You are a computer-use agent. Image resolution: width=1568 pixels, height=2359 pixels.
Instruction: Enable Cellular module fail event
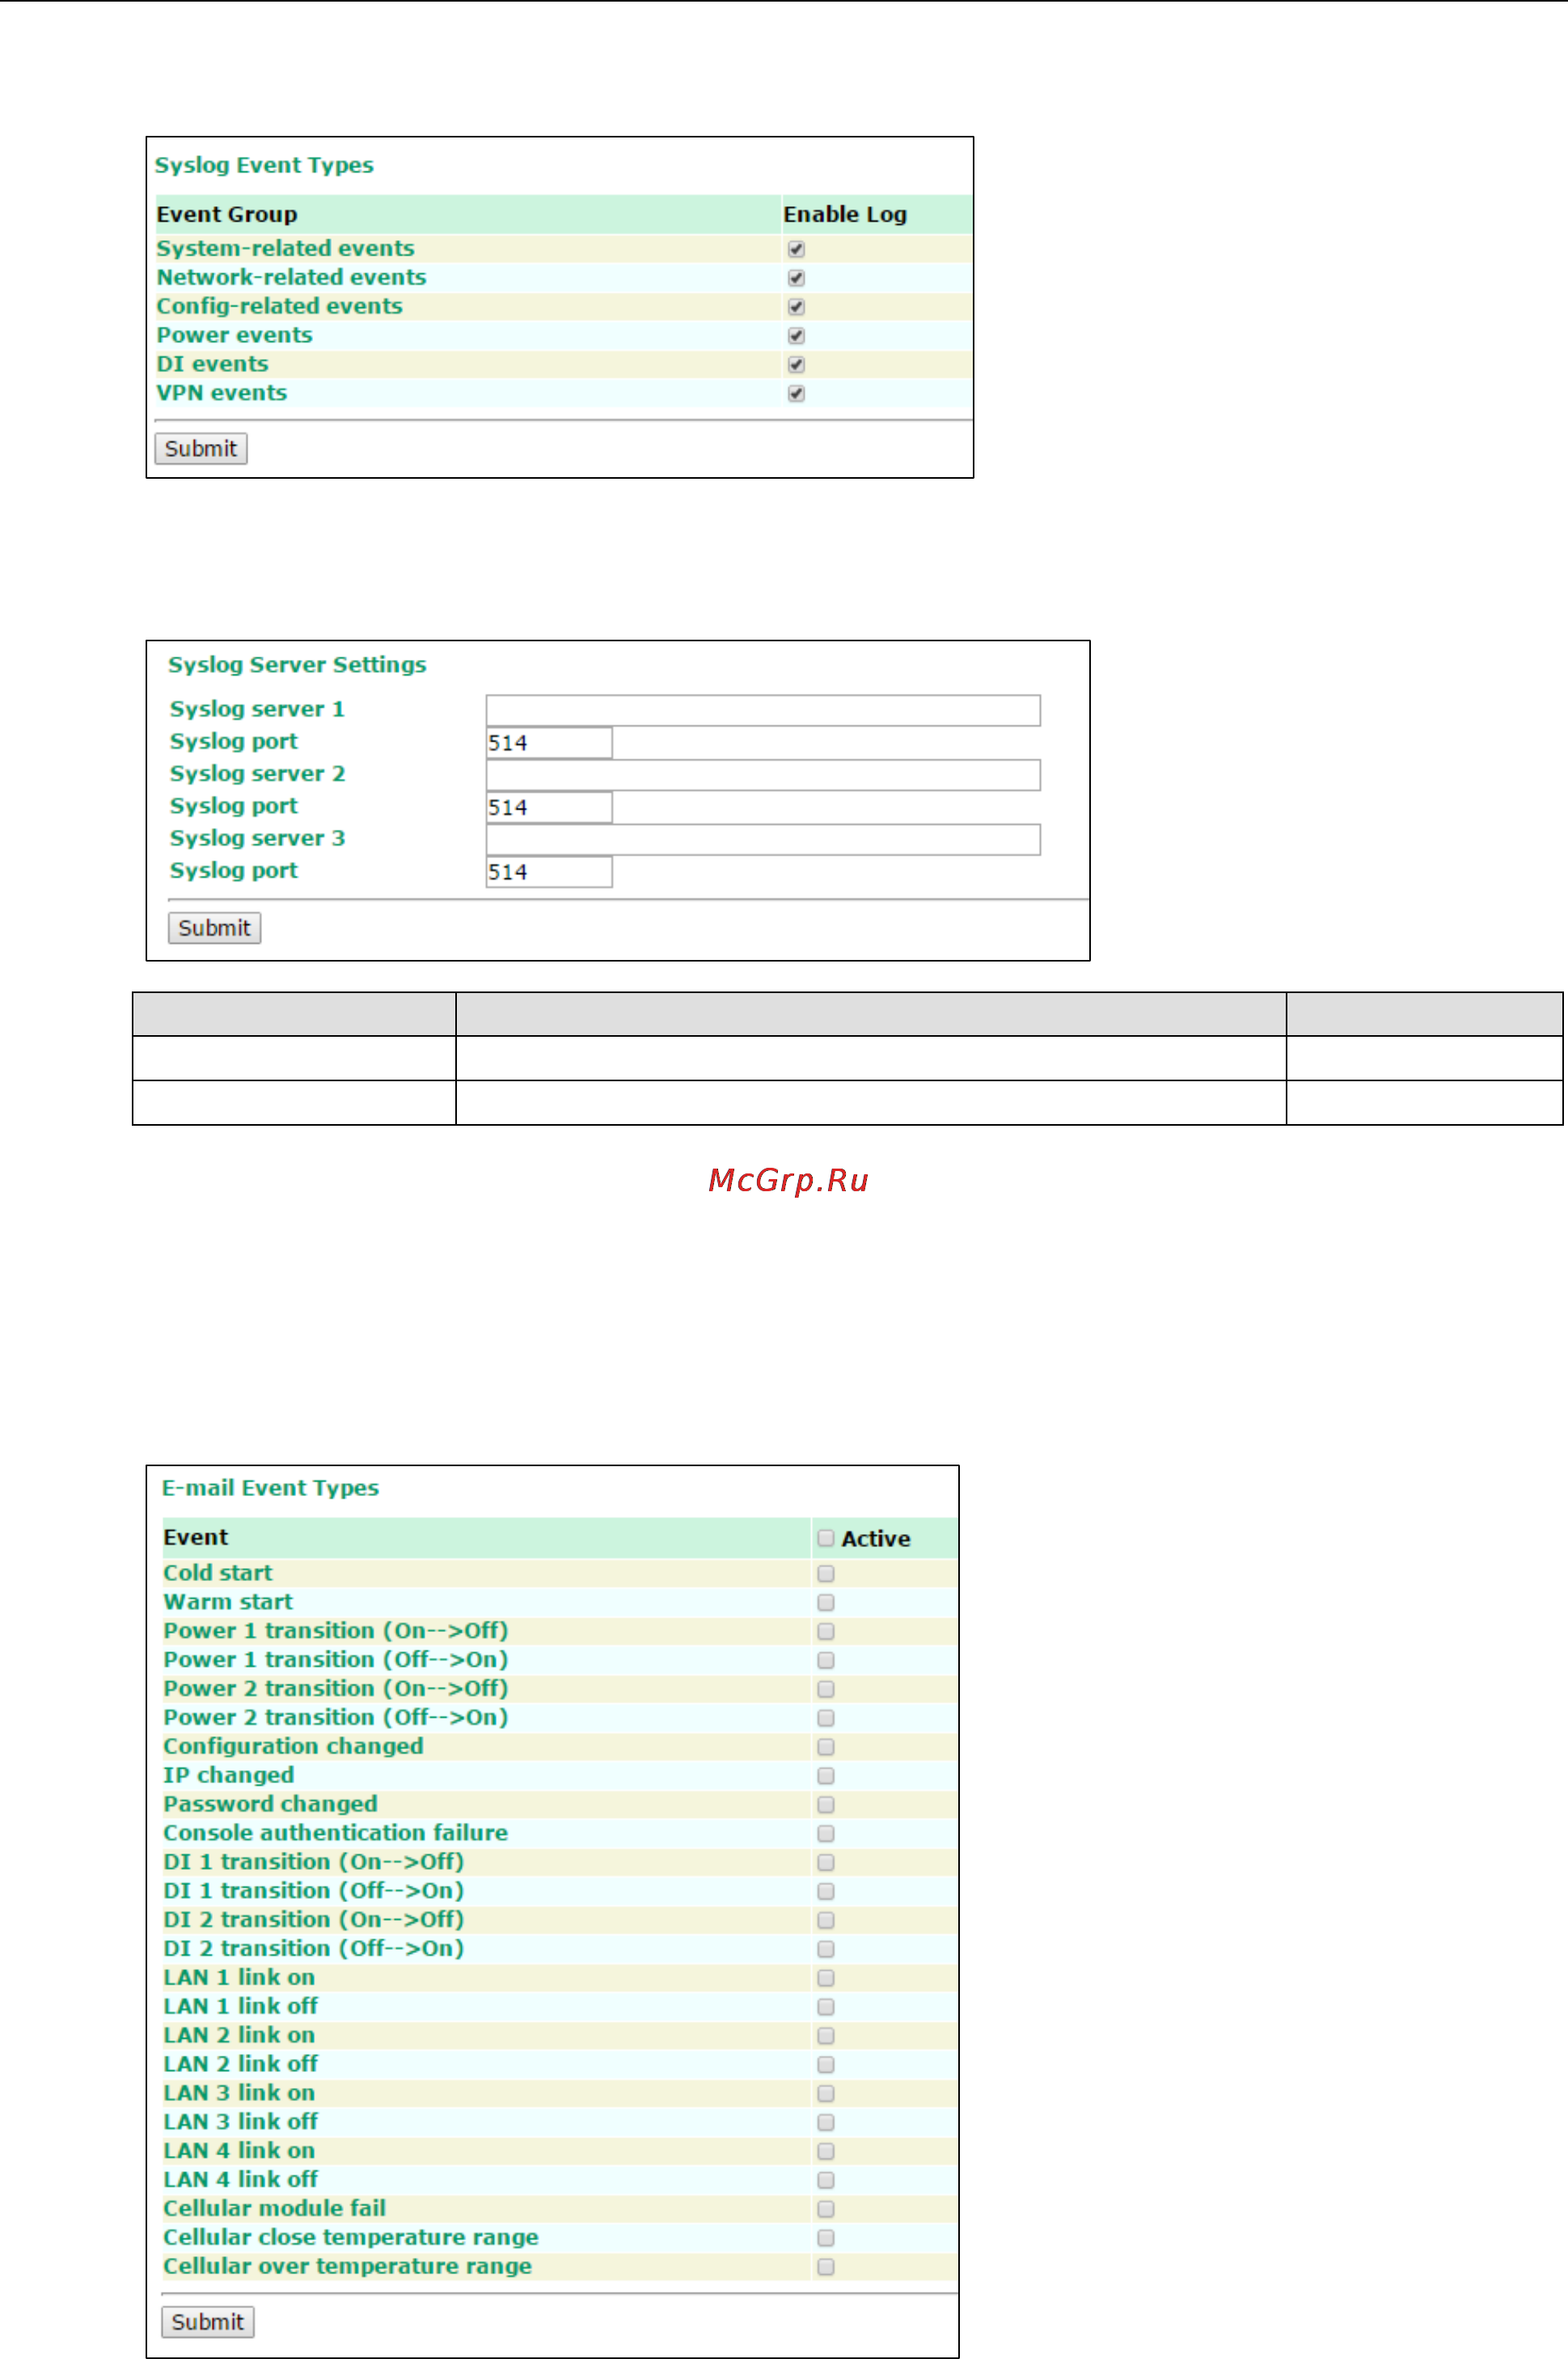click(x=826, y=2210)
